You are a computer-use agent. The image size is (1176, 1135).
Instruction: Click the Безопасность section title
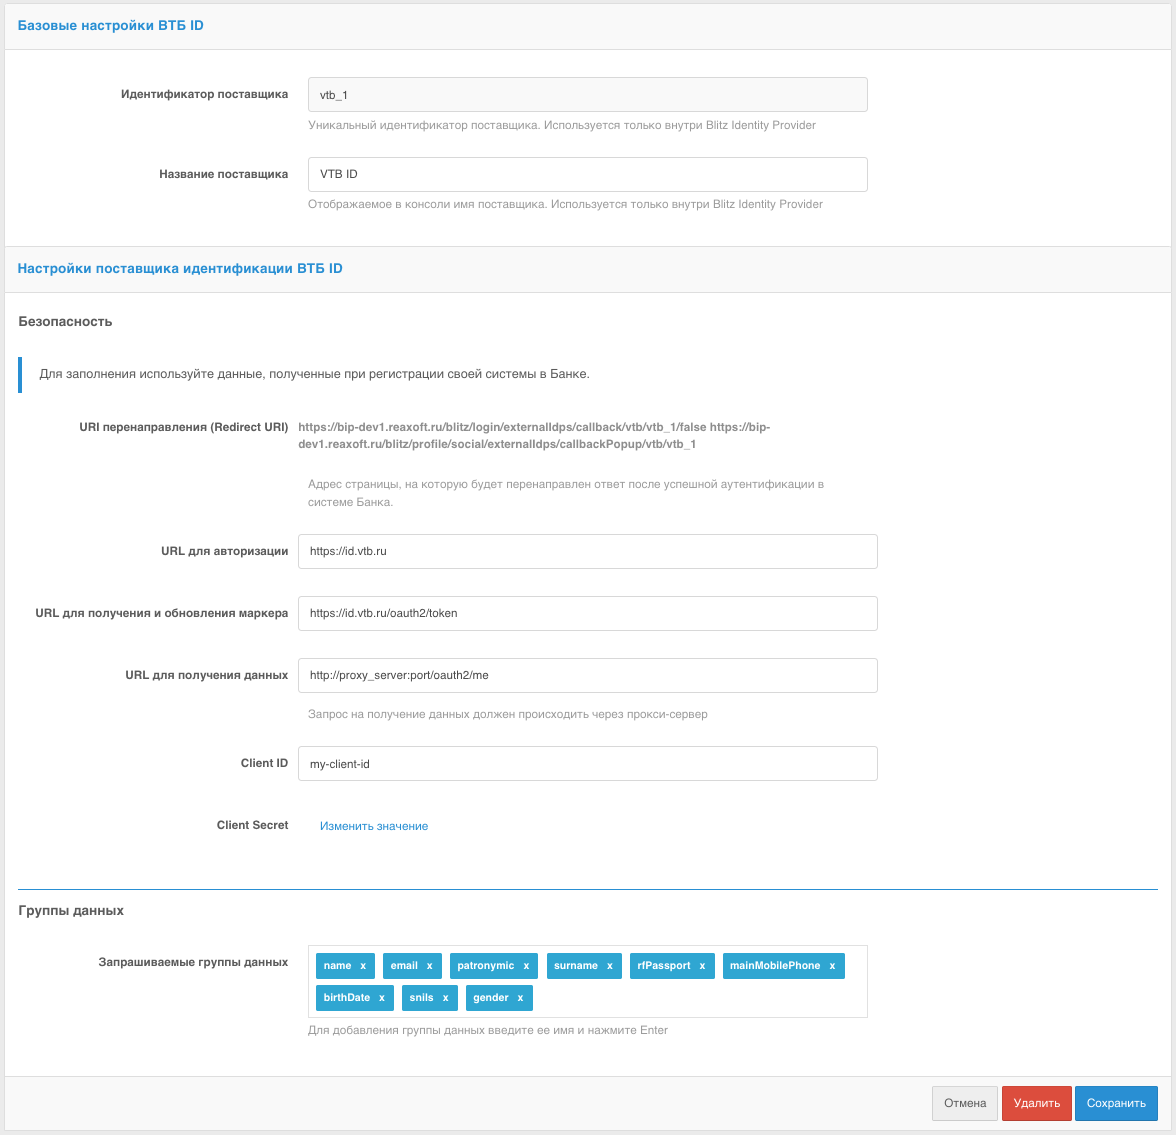65,322
